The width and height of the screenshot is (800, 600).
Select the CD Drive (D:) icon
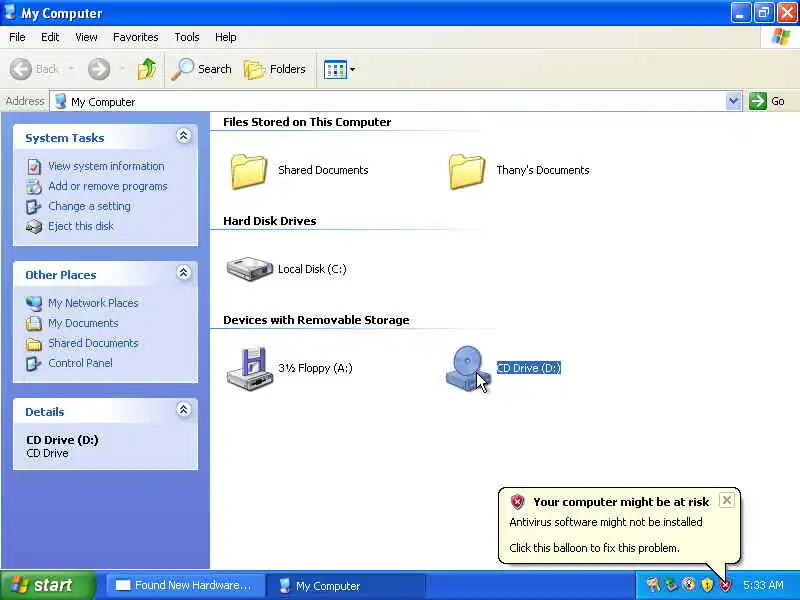click(x=467, y=368)
